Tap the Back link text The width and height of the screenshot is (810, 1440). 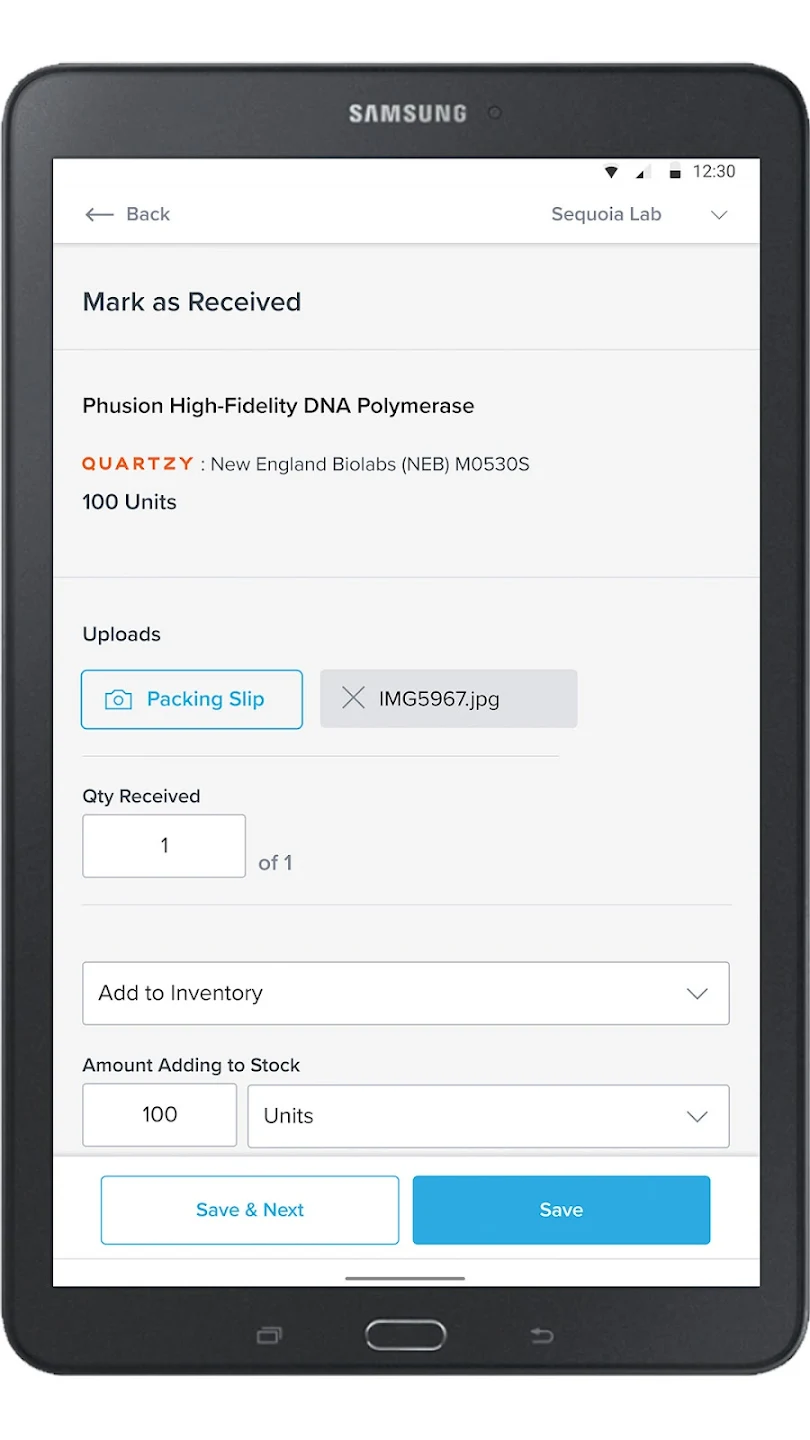coord(148,214)
